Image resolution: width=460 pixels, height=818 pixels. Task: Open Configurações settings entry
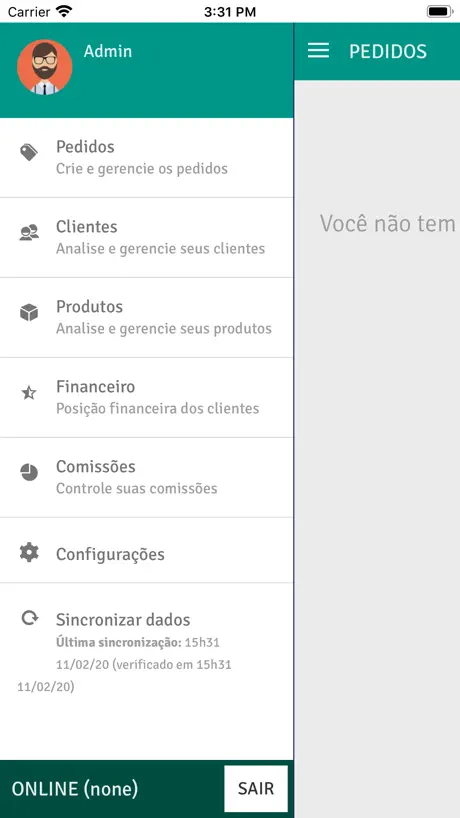[x=147, y=550]
